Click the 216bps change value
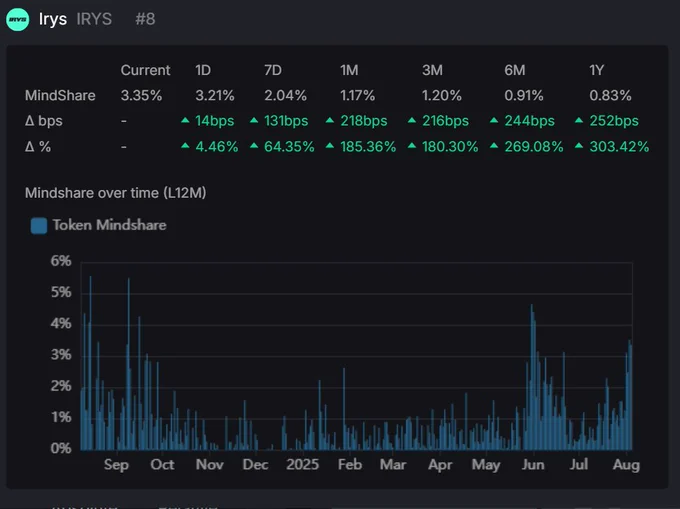The width and height of the screenshot is (680, 509). pyautogui.click(x=445, y=121)
